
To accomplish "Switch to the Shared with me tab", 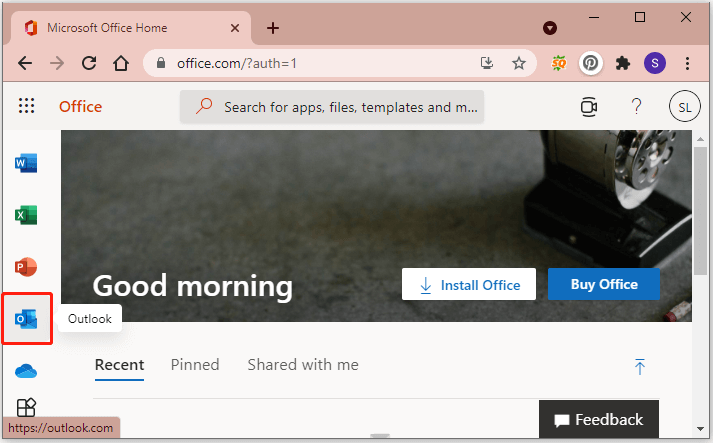I will pos(303,365).
